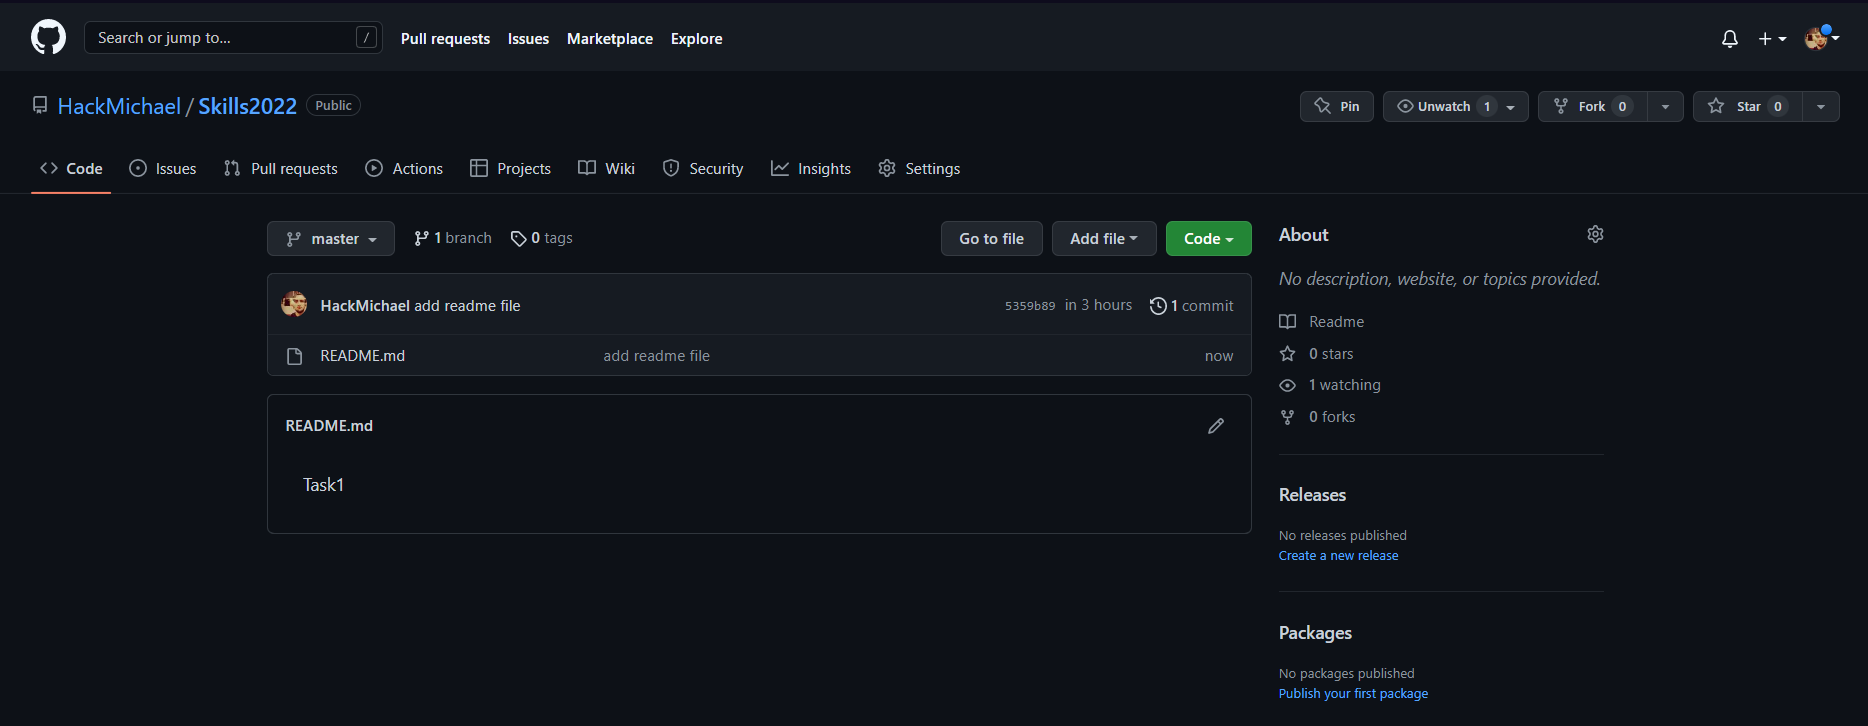Open the green Code dropdown
The width and height of the screenshot is (1868, 726).
1208,238
